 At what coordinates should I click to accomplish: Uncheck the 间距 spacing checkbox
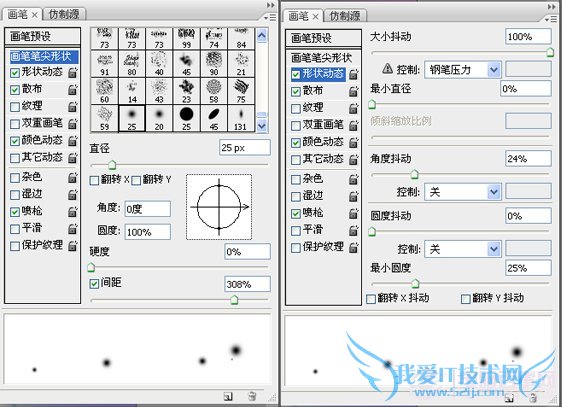click(x=94, y=284)
